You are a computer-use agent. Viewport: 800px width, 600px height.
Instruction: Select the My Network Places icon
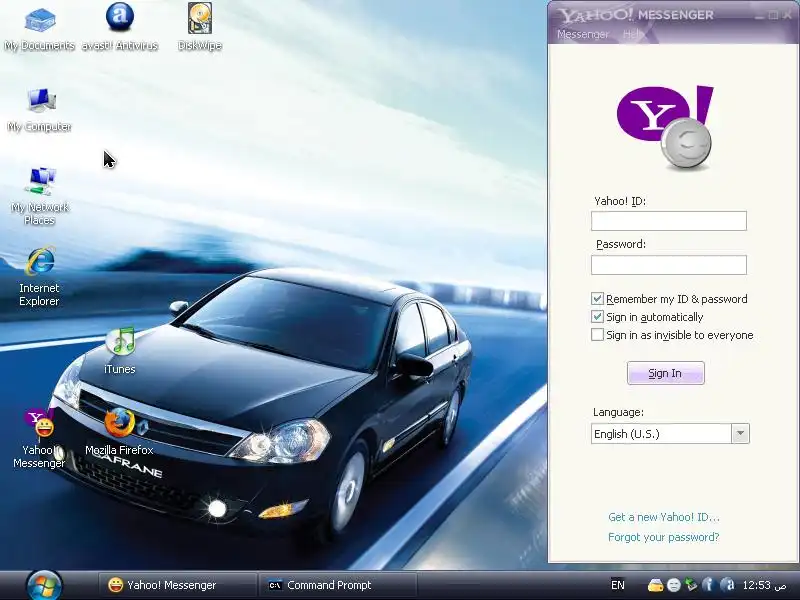point(39,196)
